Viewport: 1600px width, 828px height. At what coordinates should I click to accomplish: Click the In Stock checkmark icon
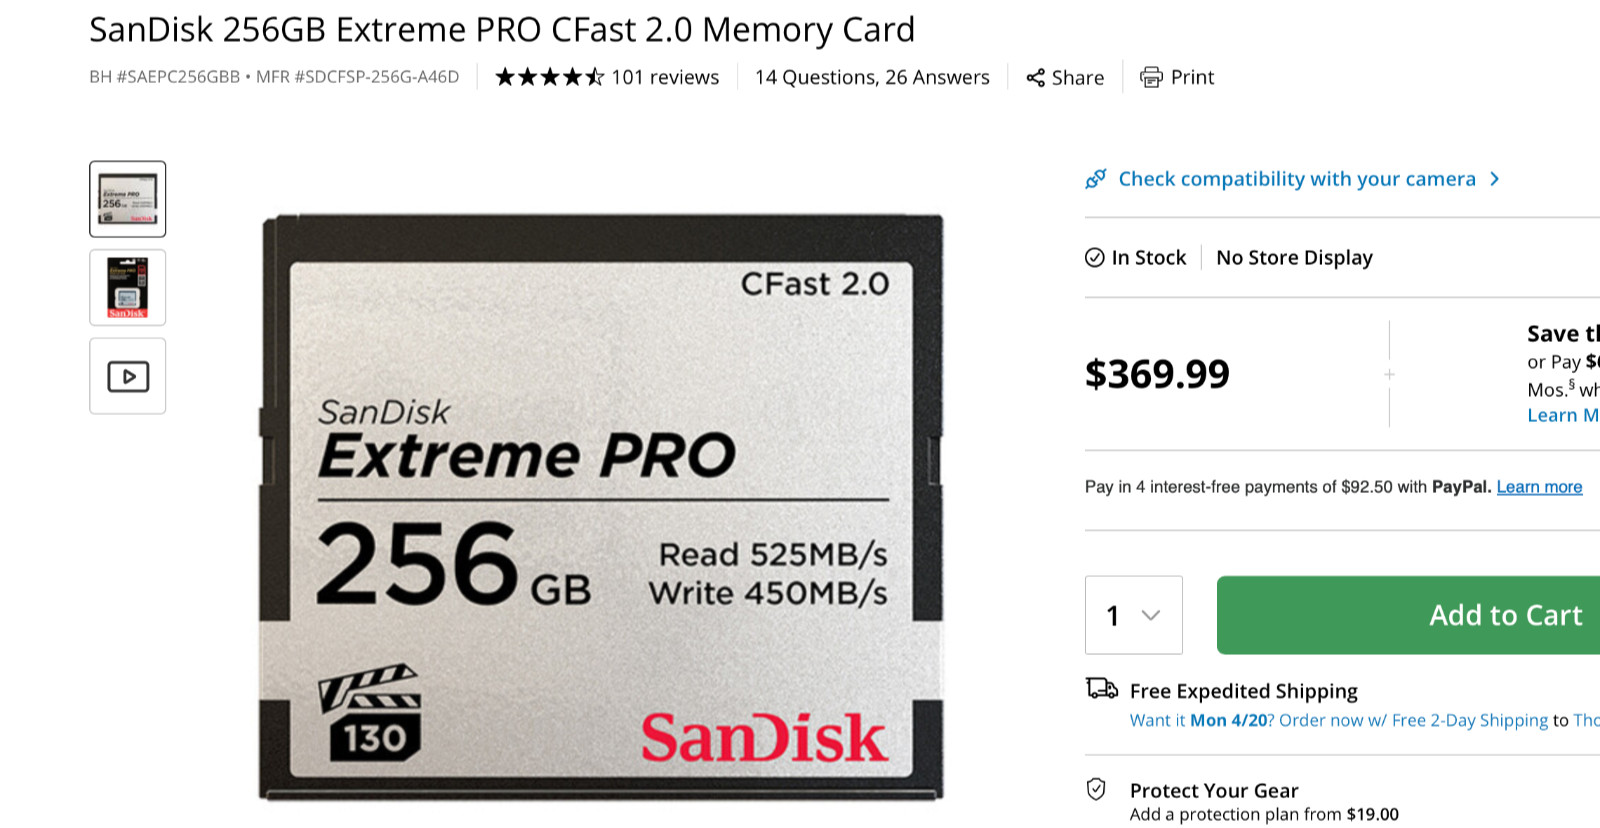pos(1095,258)
